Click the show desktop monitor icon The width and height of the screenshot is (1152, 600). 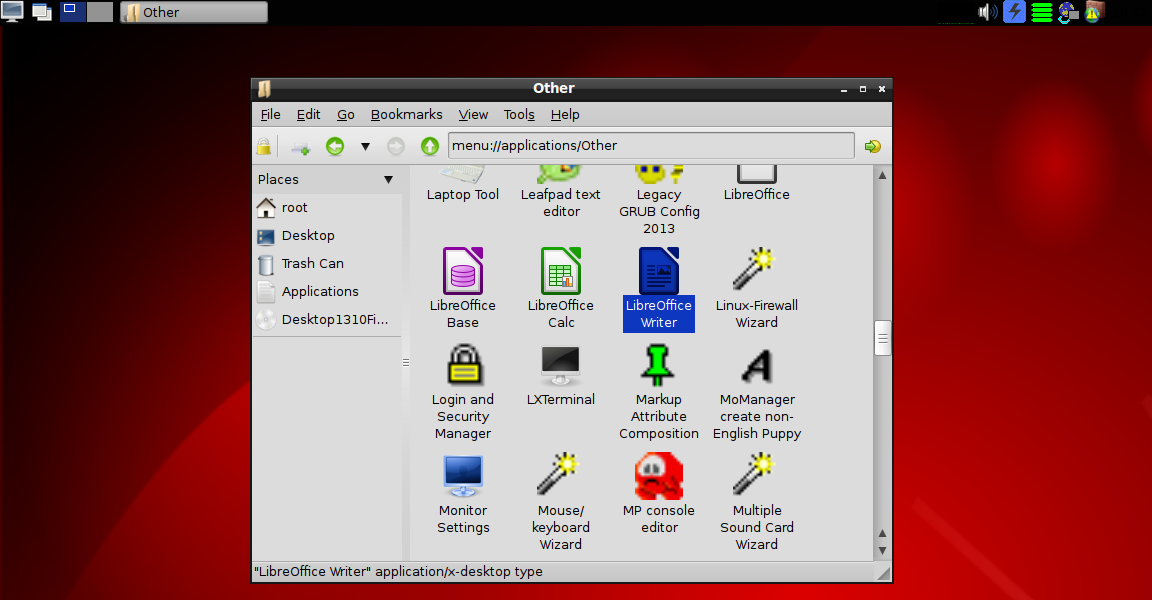pyautogui.click(x=12, y=11)
